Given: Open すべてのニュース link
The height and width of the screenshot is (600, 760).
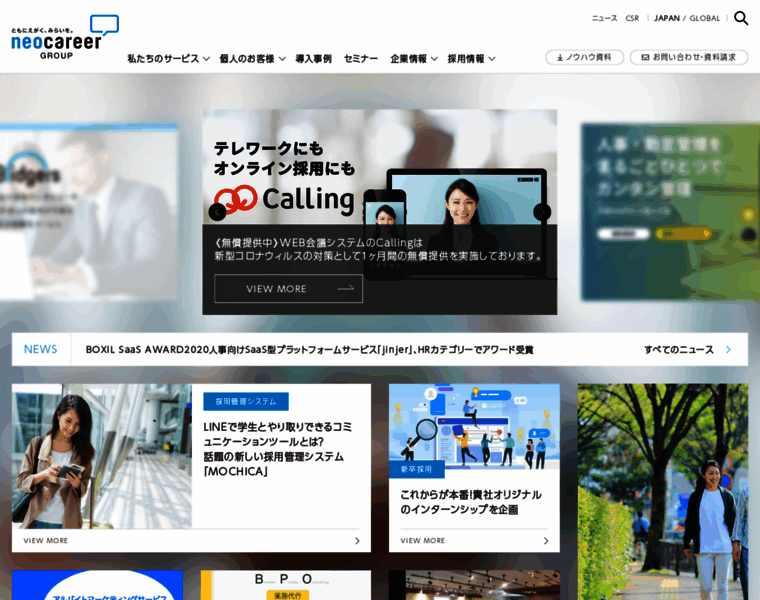Looking at the screenshot, I should (679, 349).
